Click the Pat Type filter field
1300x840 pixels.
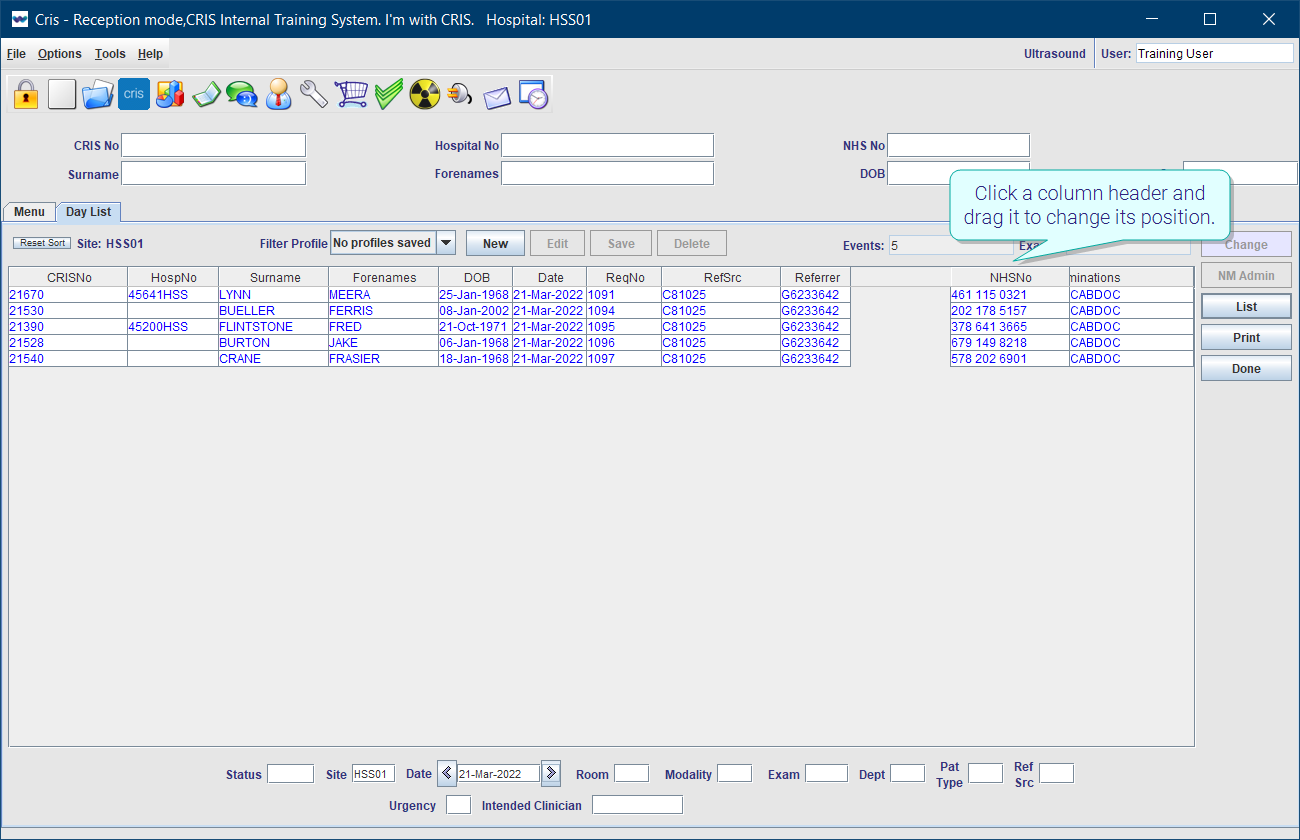coord(985,774)
